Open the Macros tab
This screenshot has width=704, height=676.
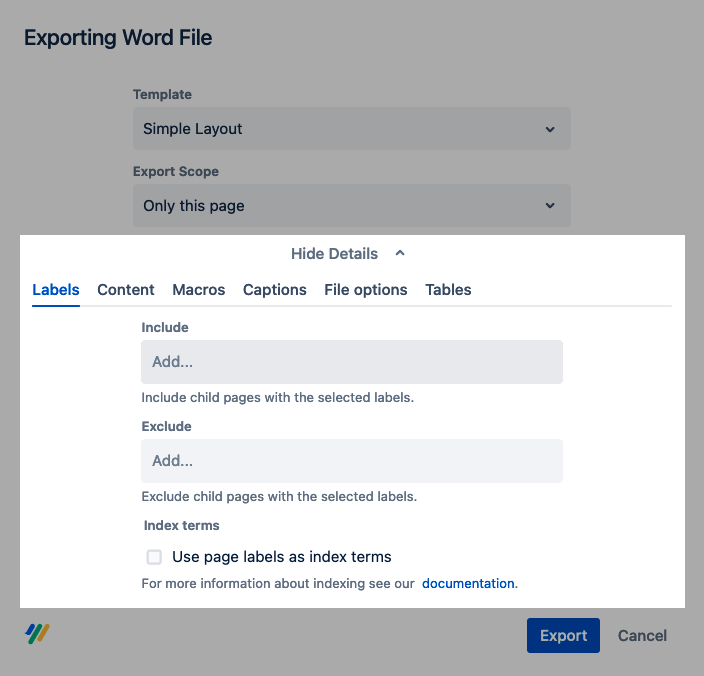199,290
